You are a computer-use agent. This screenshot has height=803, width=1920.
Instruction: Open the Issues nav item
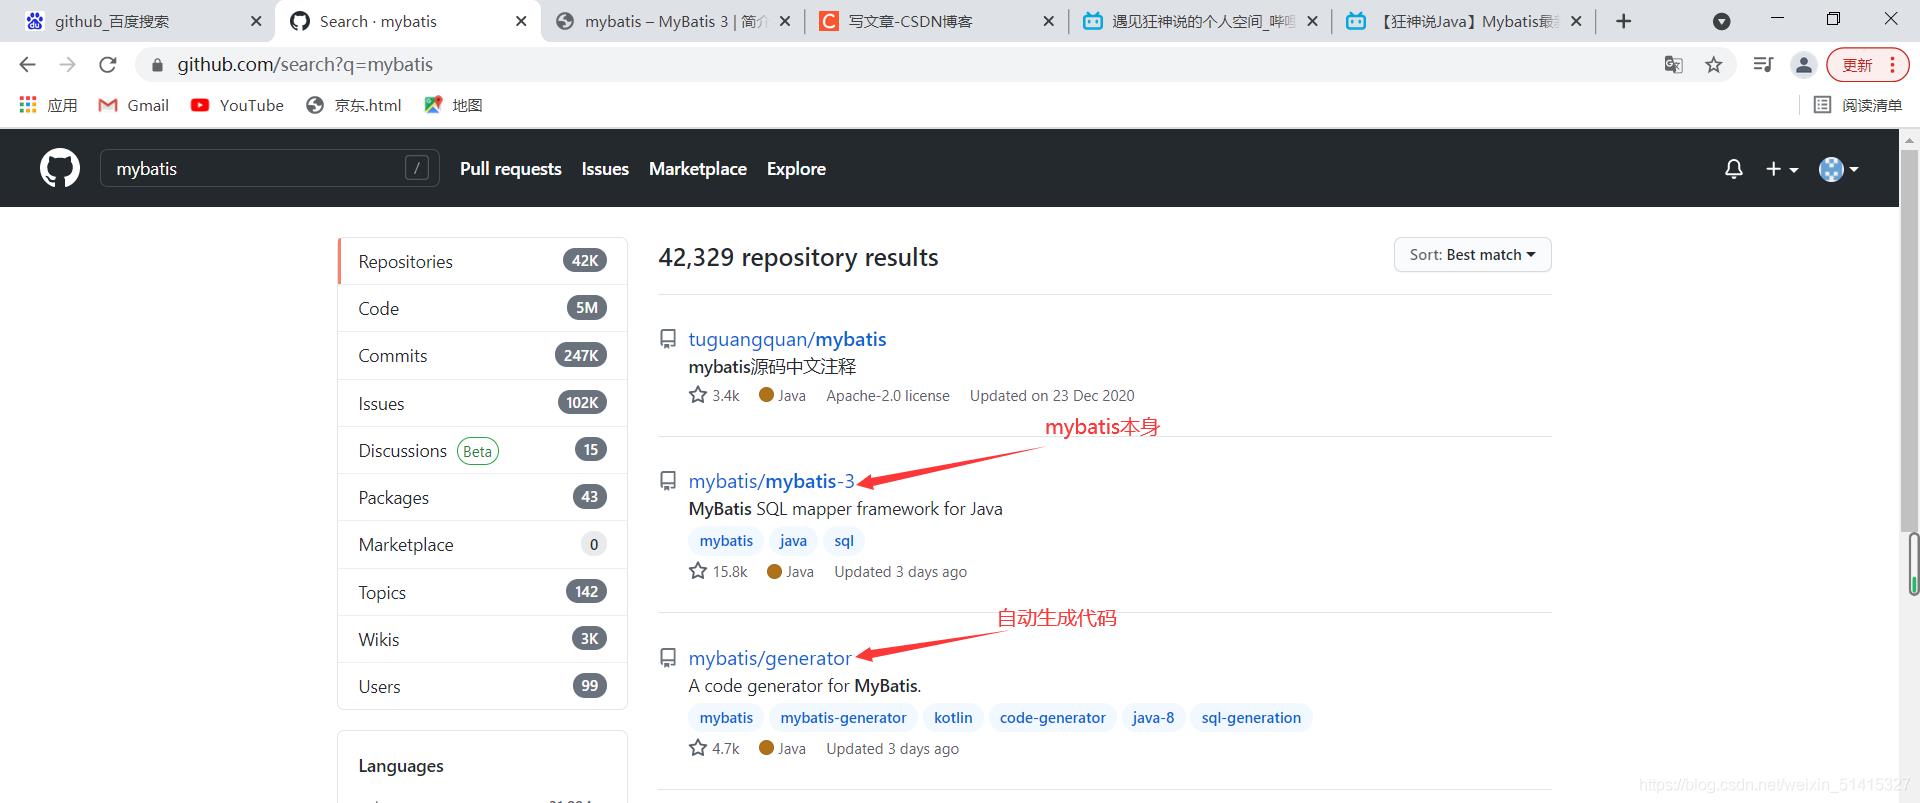[x=605, y=169]
